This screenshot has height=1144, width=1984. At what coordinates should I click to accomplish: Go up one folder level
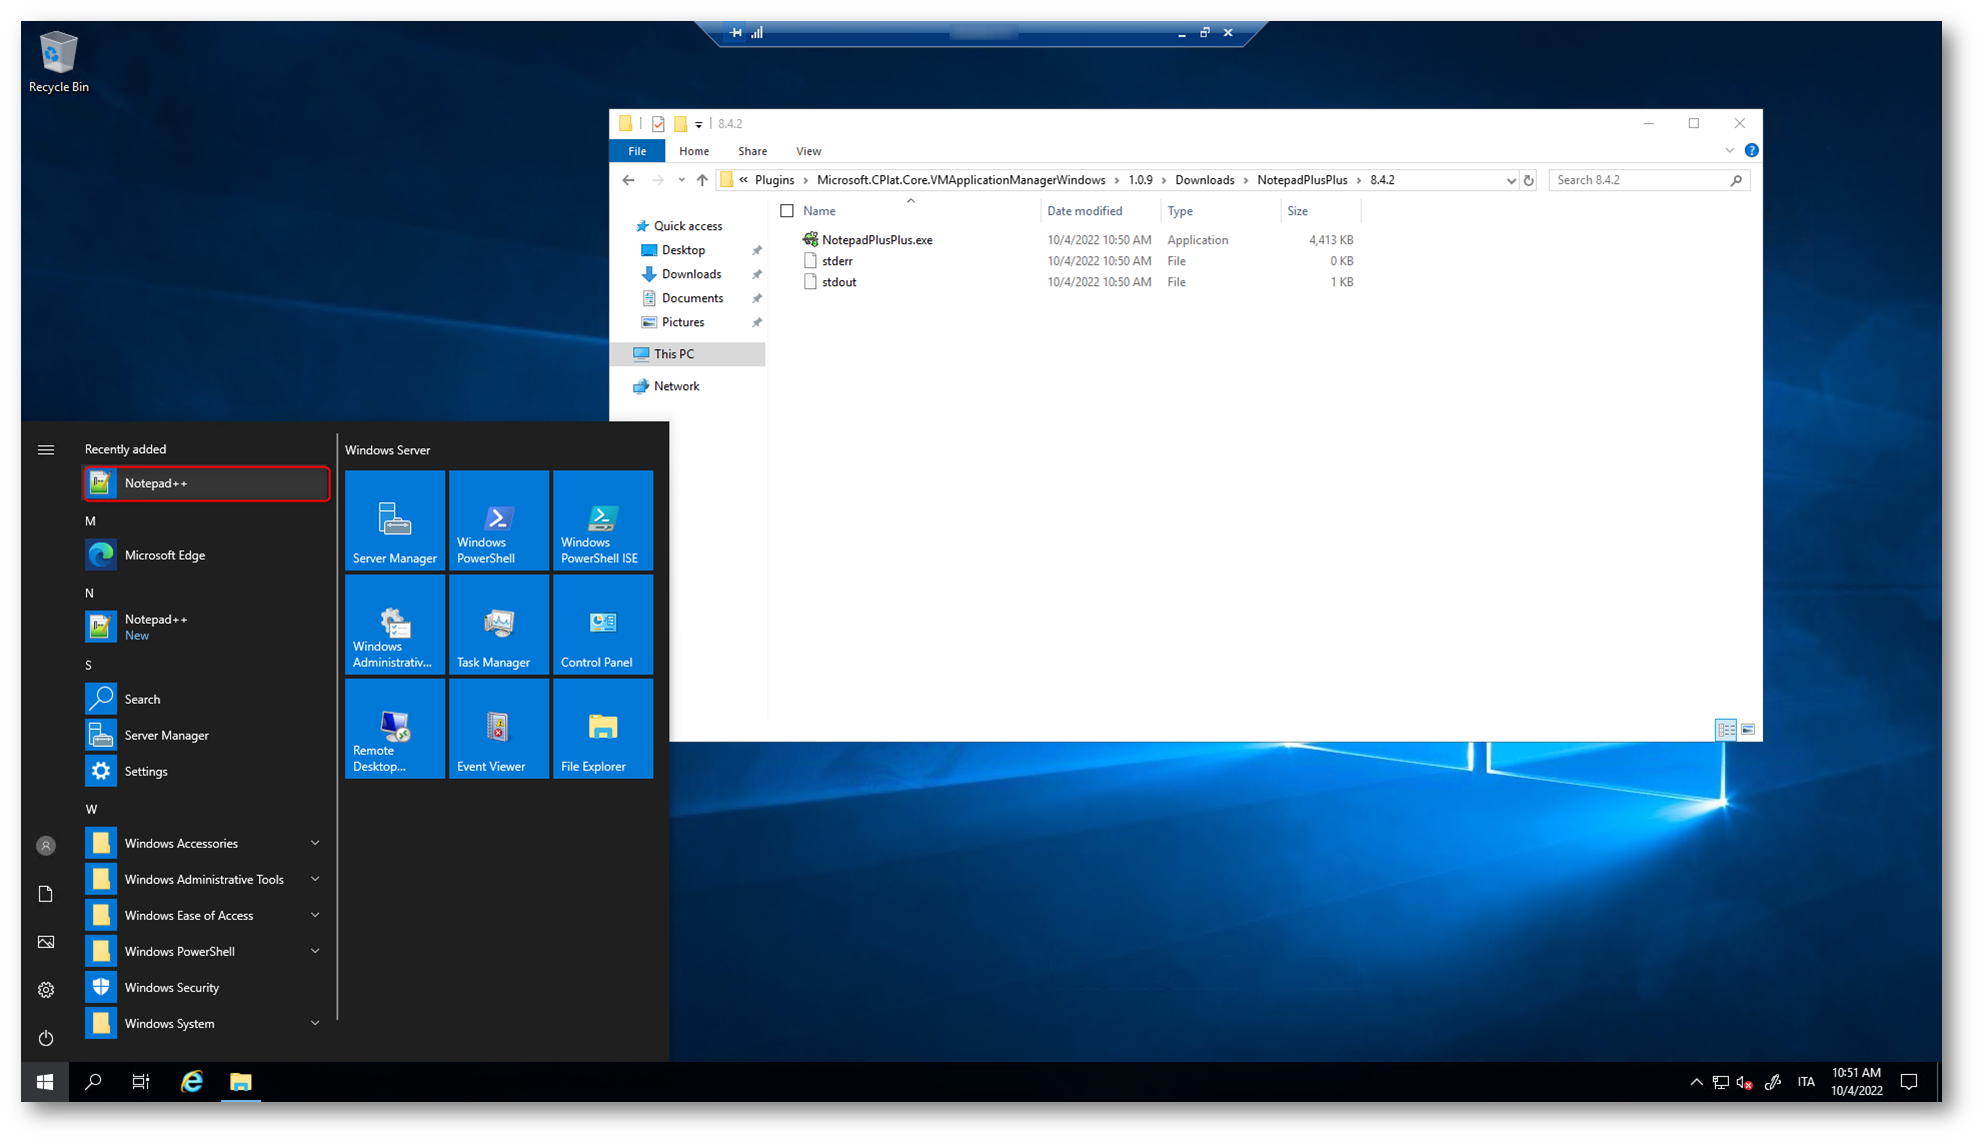pos(702,181)
